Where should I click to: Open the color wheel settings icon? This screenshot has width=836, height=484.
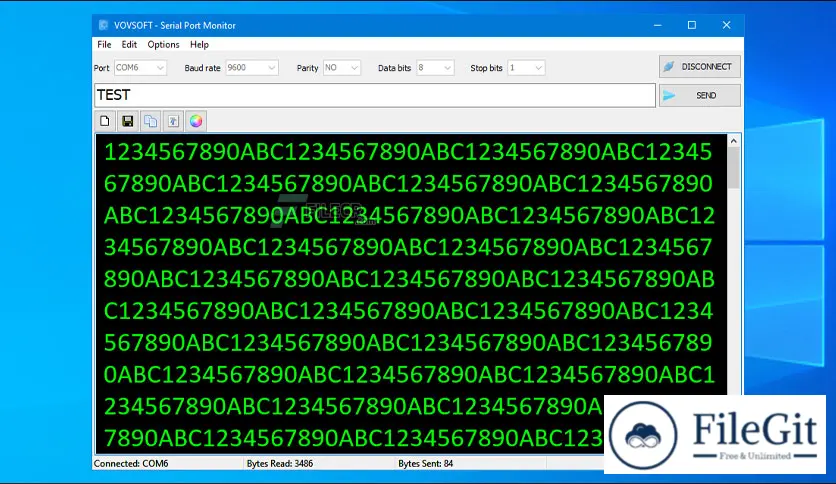196,121
